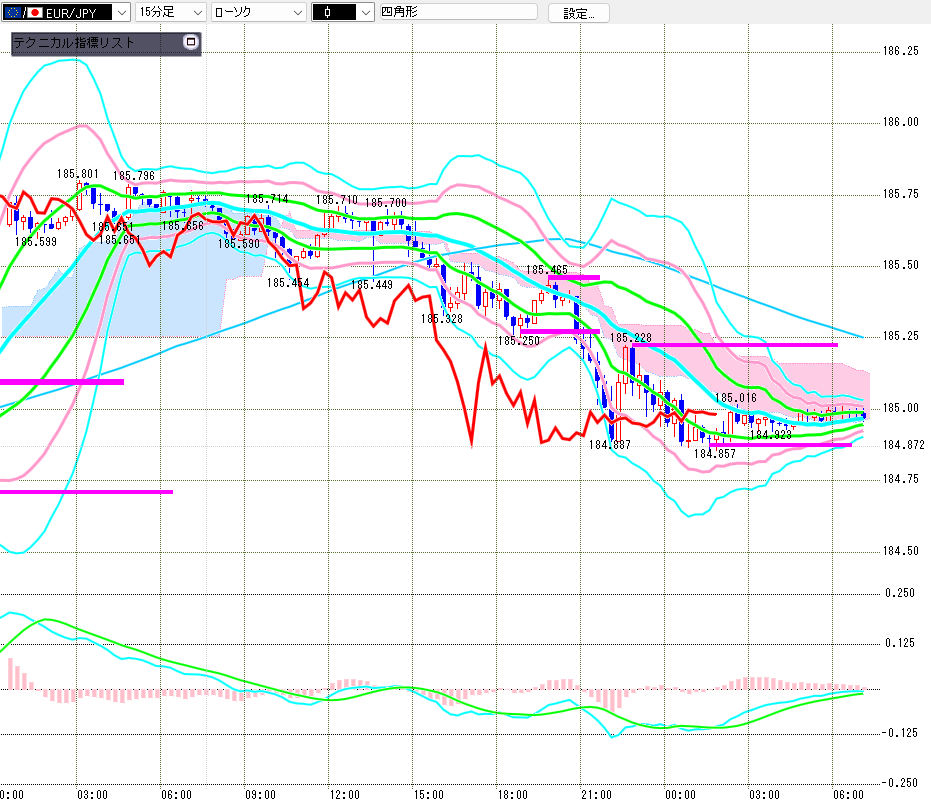The image size is (931, 802).
Task: Click the 184.872 current price label
Action: point(903,445)
